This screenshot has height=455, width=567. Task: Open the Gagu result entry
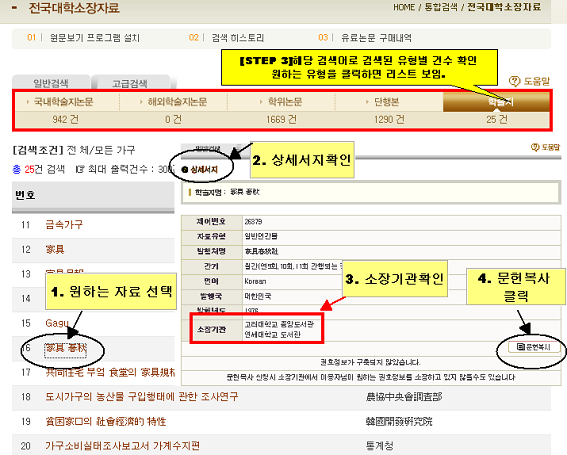point(57,323)
